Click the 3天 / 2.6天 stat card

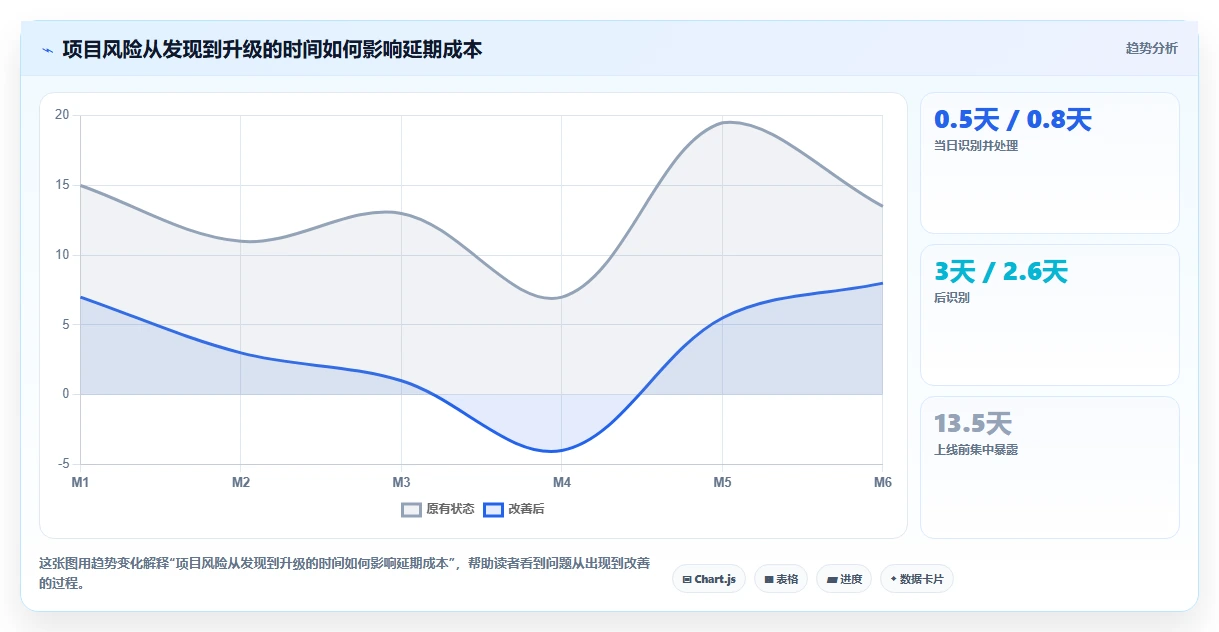1050,315
